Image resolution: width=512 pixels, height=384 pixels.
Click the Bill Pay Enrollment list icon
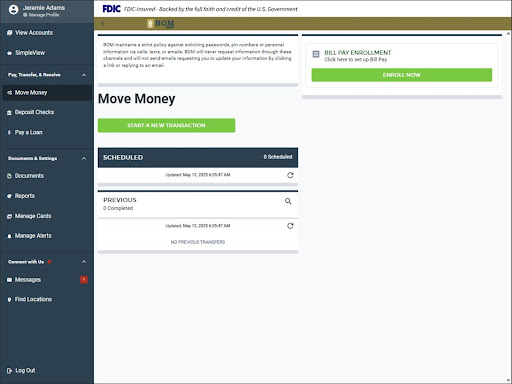click(316, 54)
